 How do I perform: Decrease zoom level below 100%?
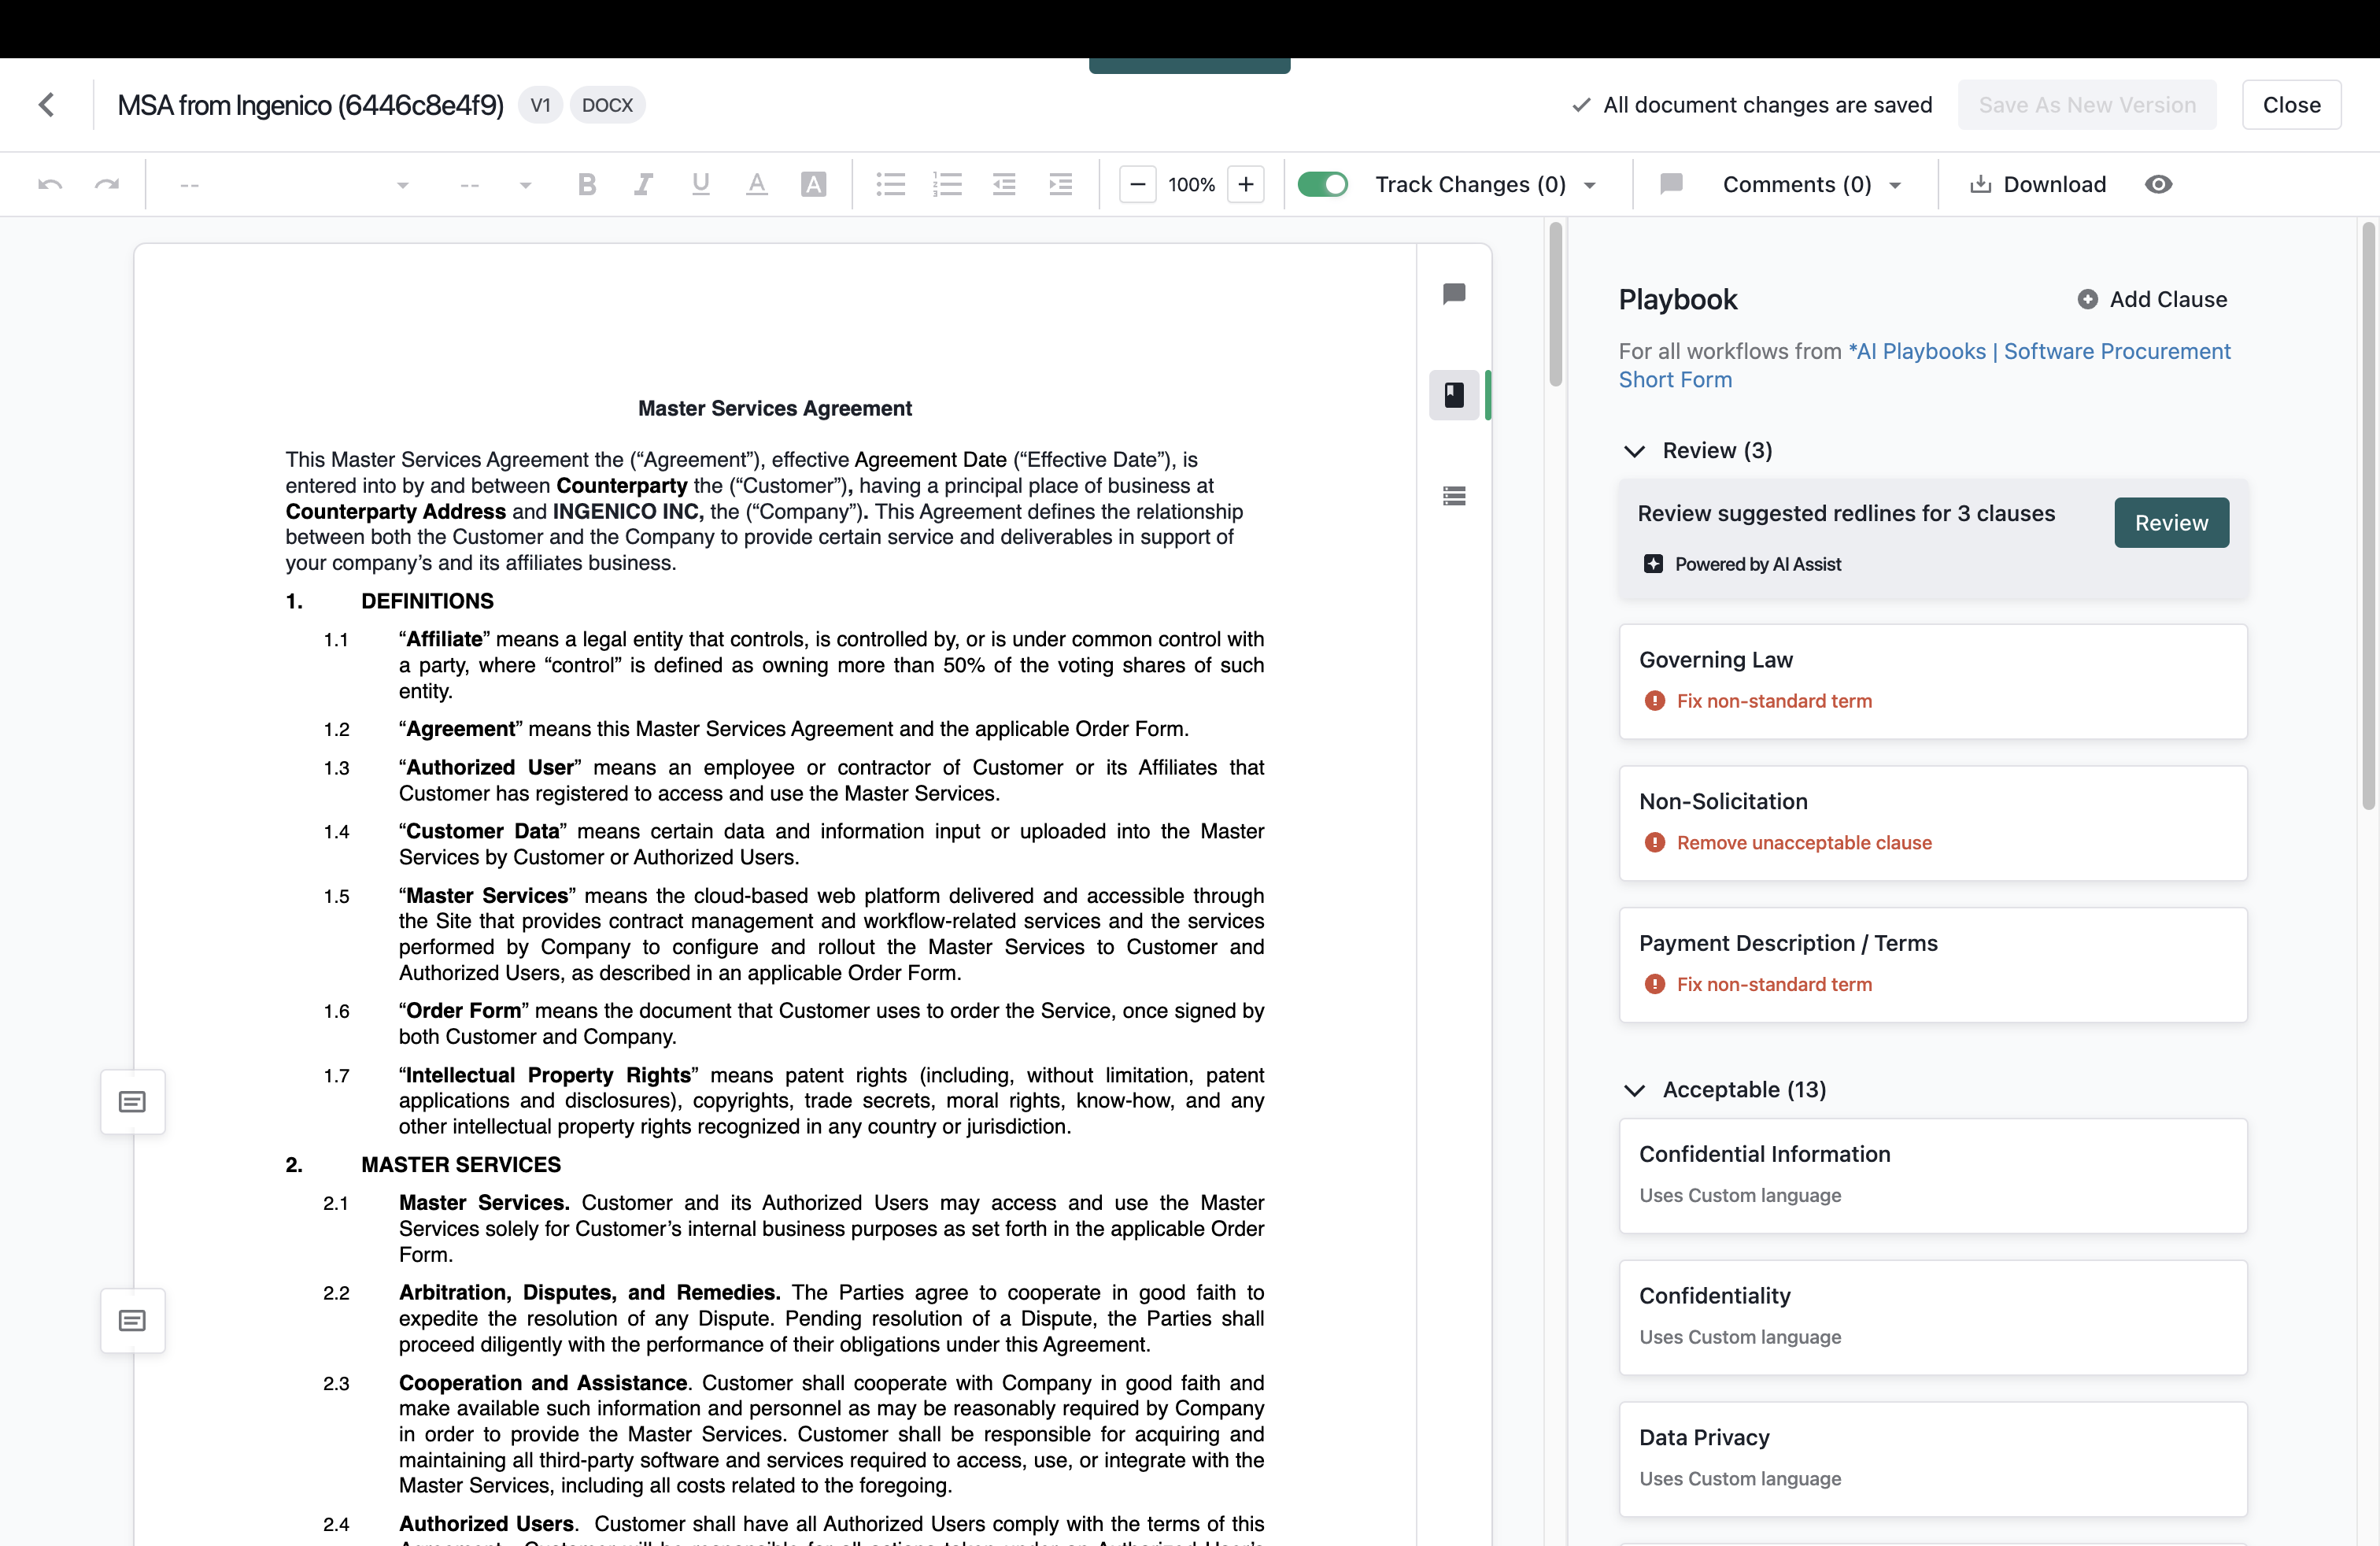[1137, 184]
